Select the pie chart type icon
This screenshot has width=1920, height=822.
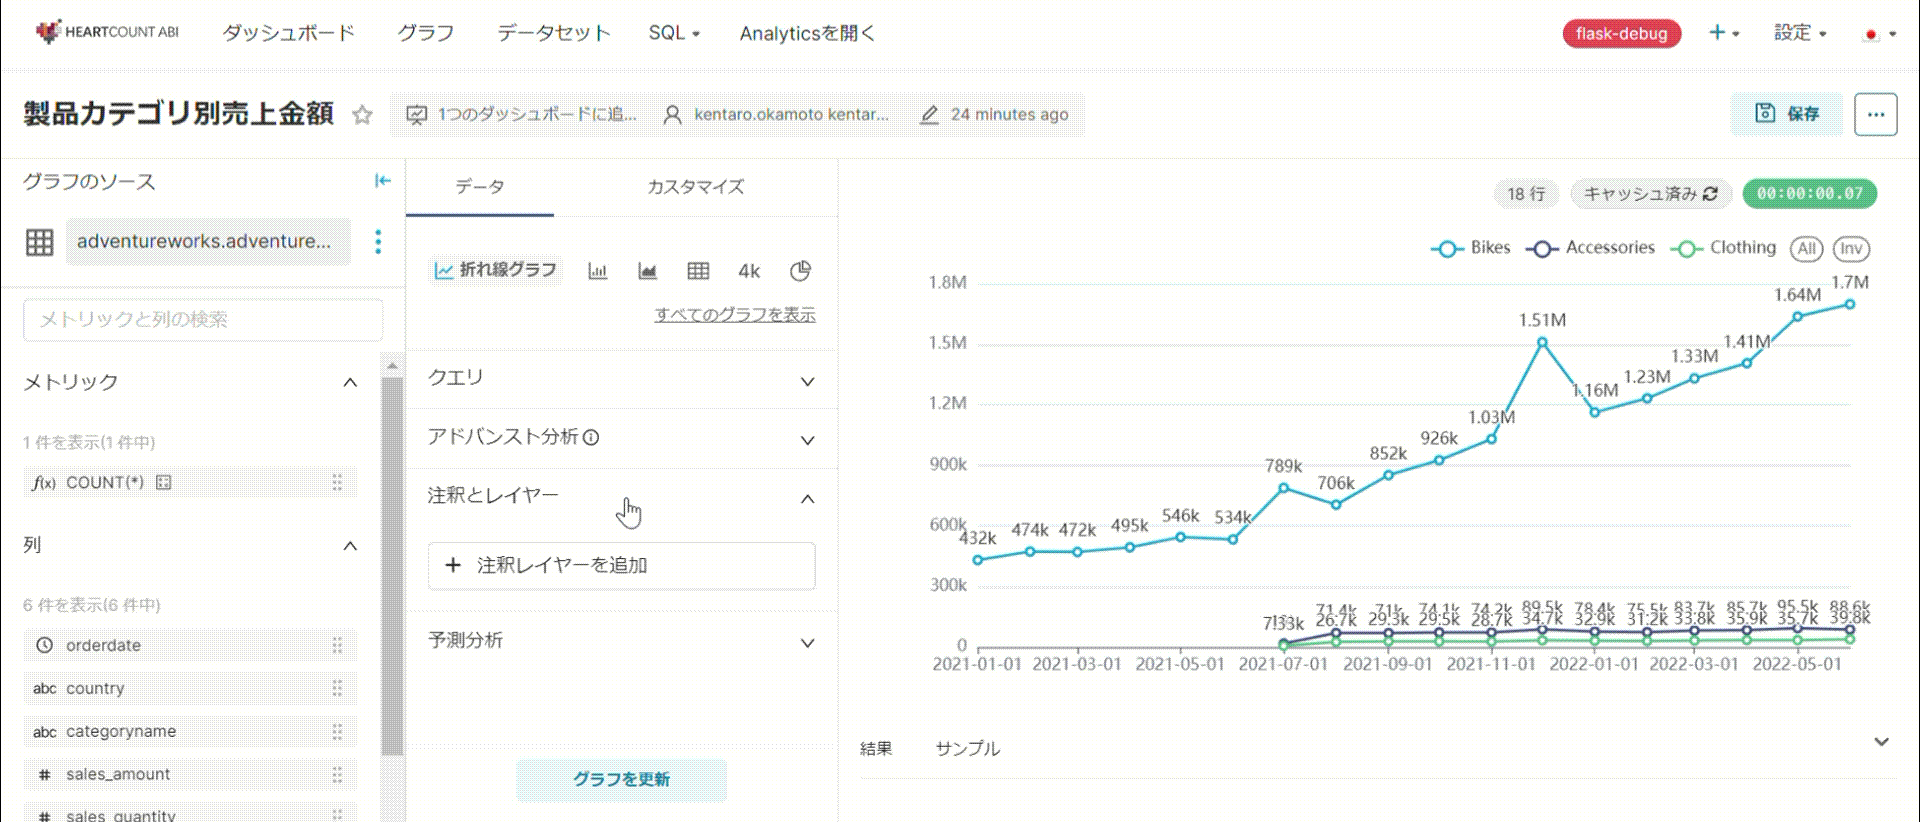[x=800, y=271]
